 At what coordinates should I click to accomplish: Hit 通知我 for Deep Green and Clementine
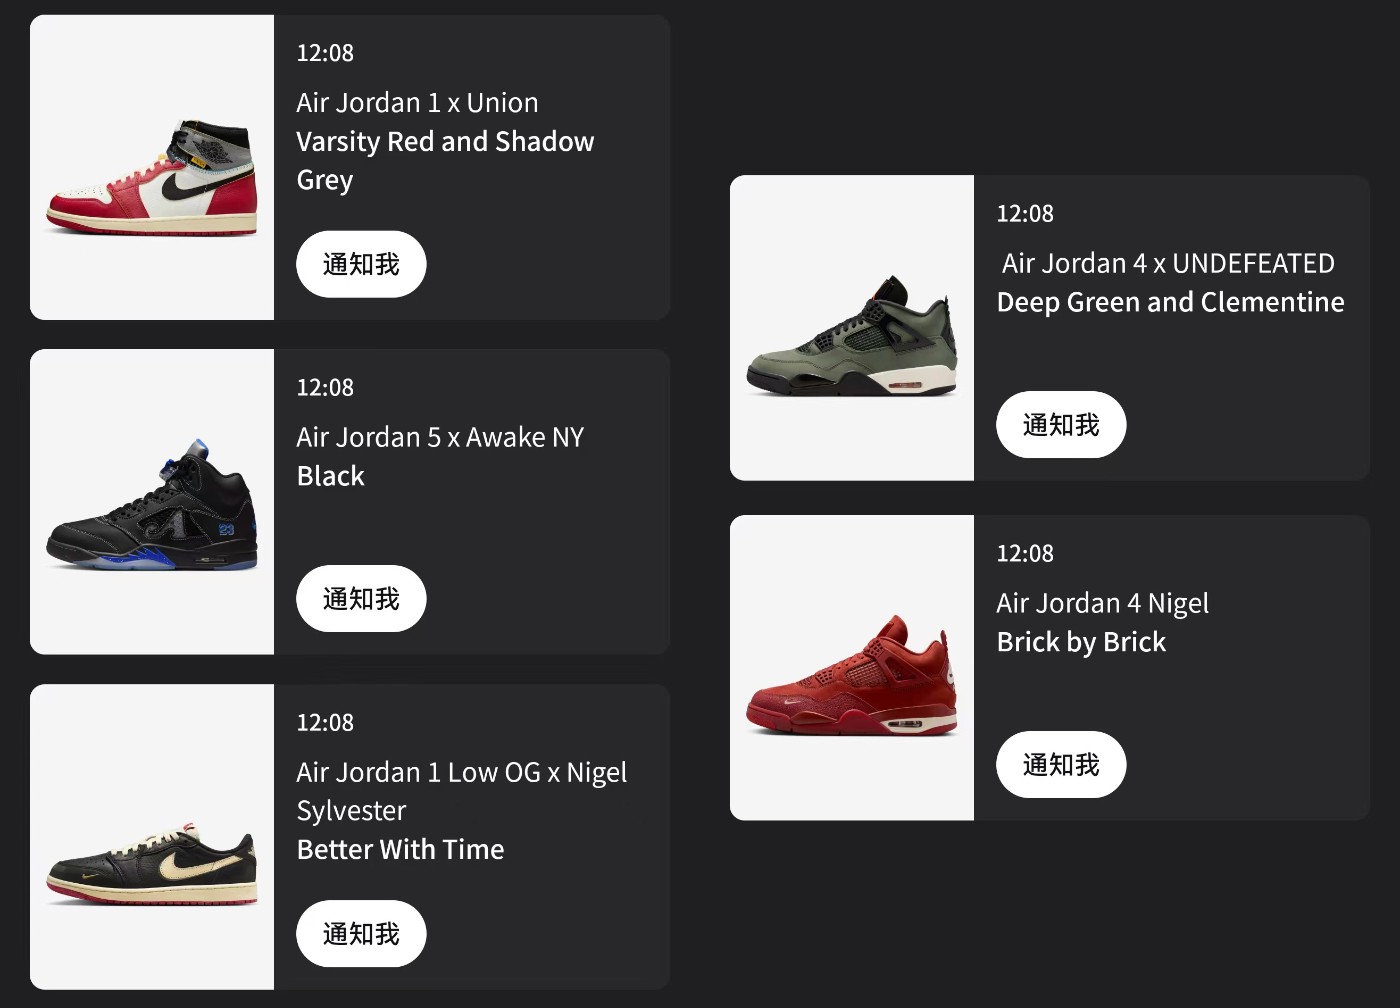tap(1061, 425)
